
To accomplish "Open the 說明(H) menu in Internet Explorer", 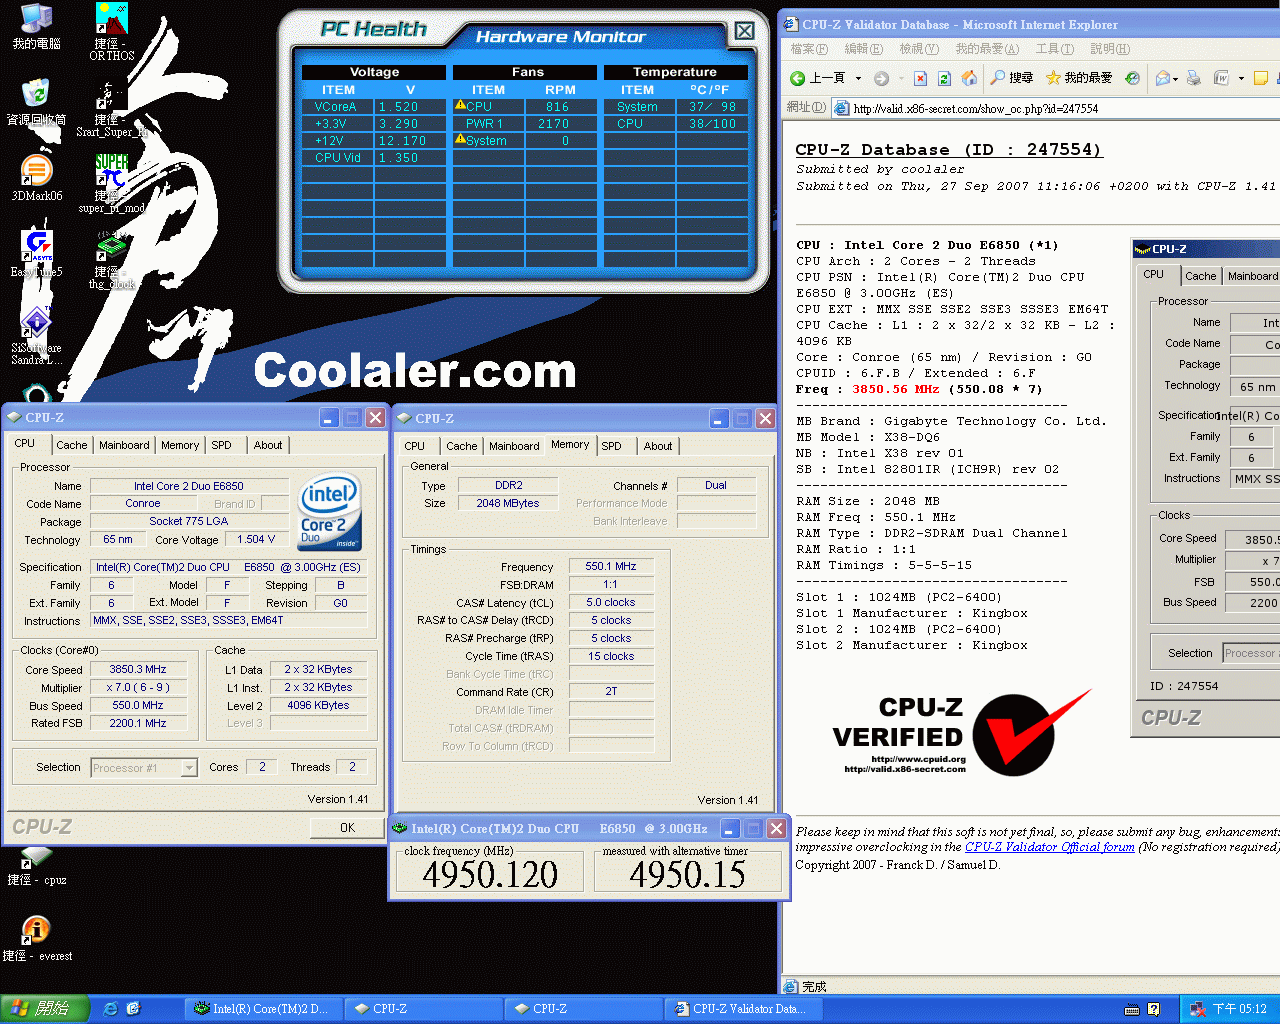I will (x=1110, y=49).
